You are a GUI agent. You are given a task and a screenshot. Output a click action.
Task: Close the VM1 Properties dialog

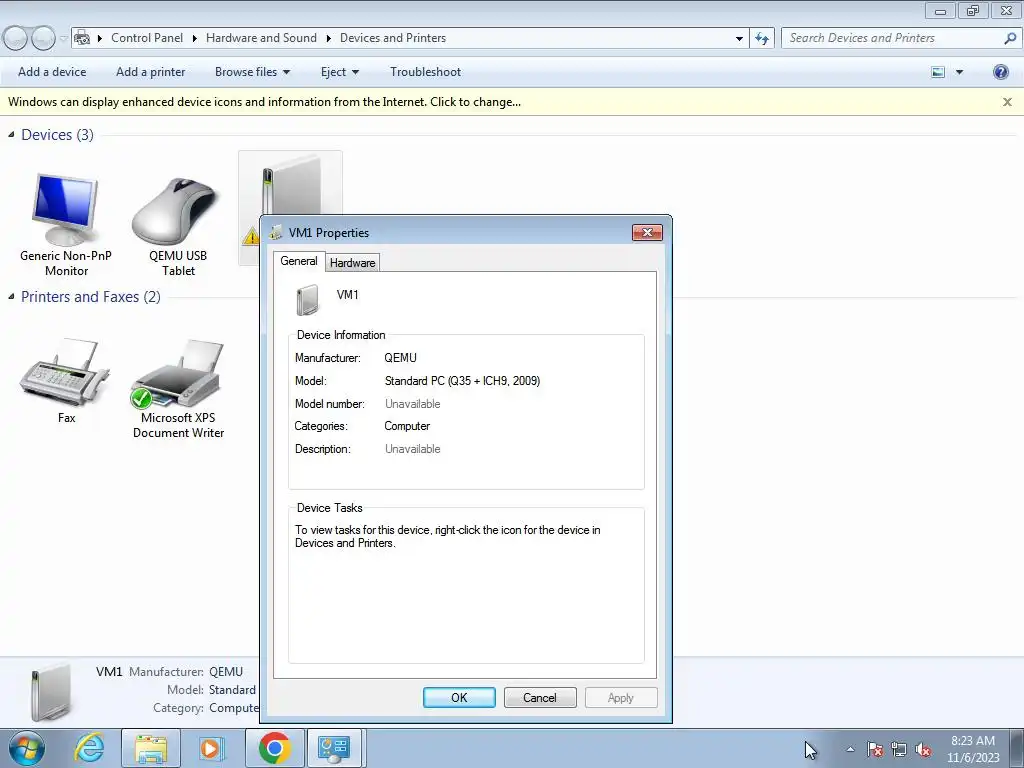pyautogui.click(x=647, y=232)
